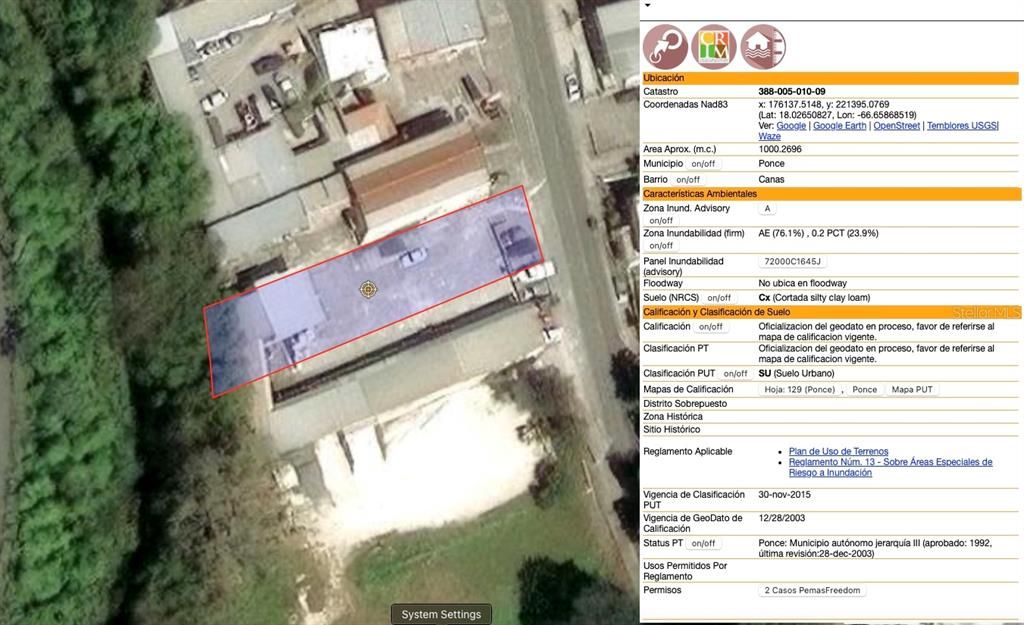Open 2 Casos PemasFreedom permits button
Image resolution: width=1024 pixels, height=625 pixels.
click(x=812, y=591)
